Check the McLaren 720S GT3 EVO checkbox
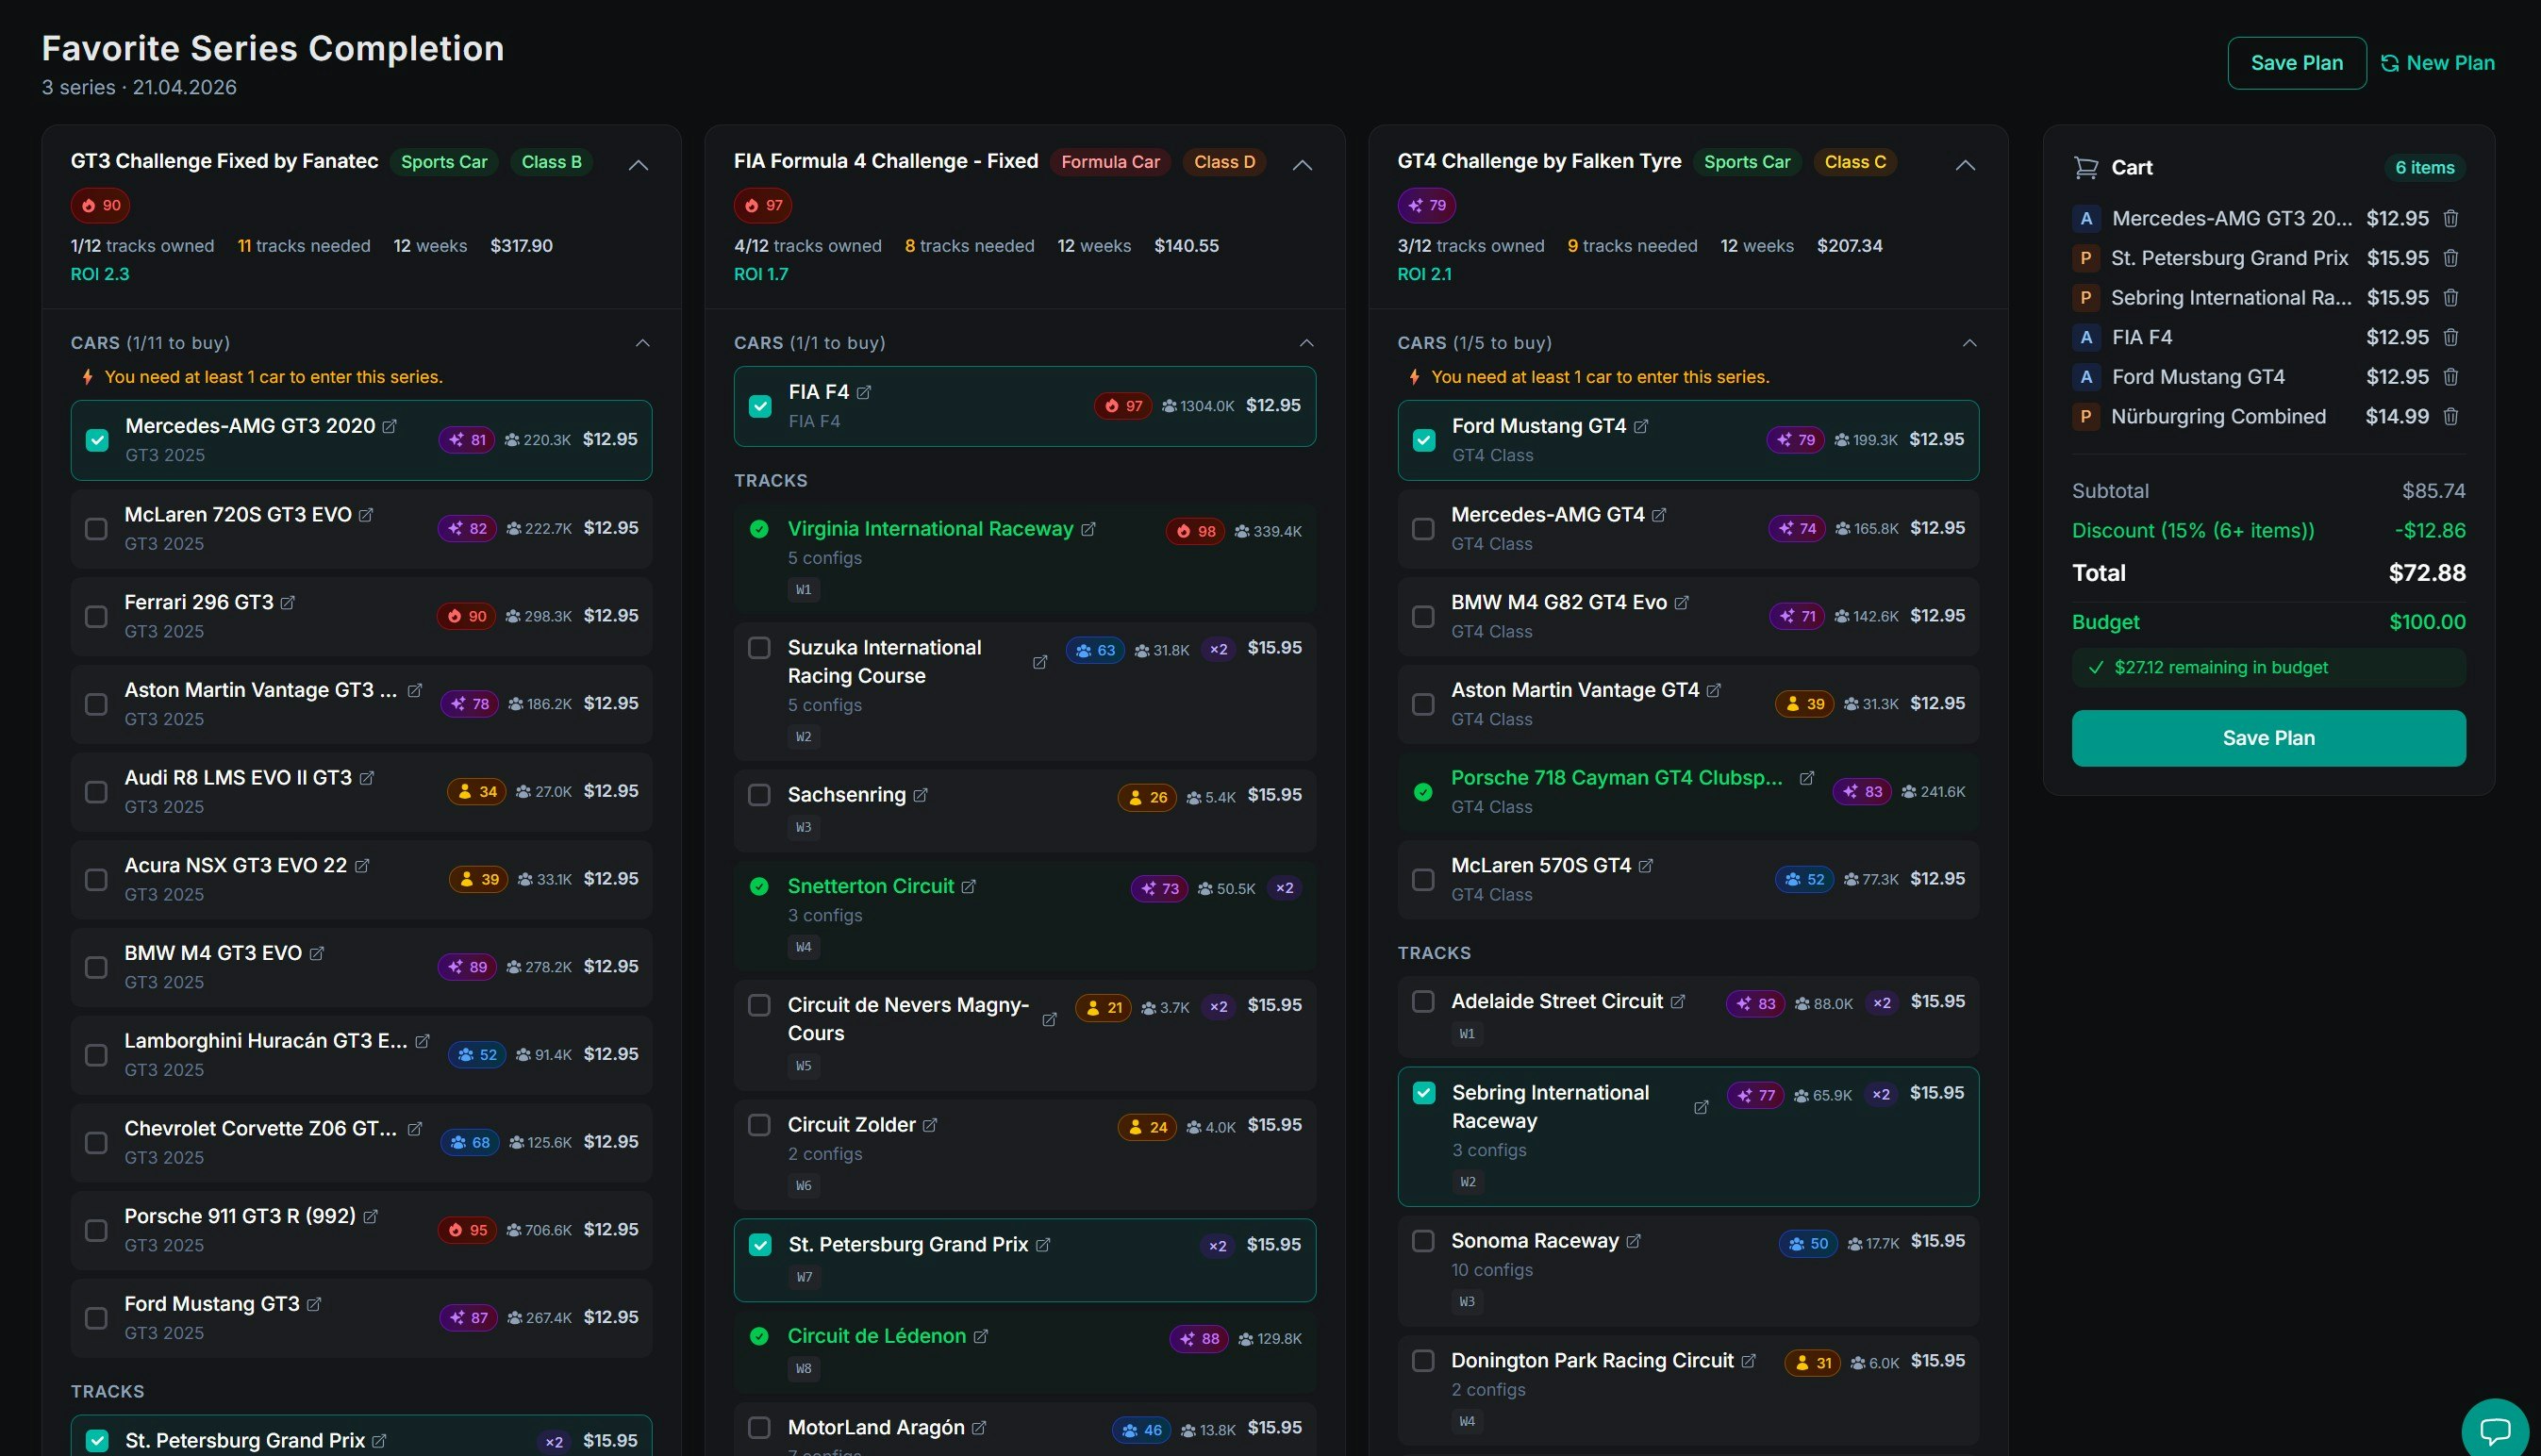The width and height of the screenshot is (2541, 1456). (96, 529)
